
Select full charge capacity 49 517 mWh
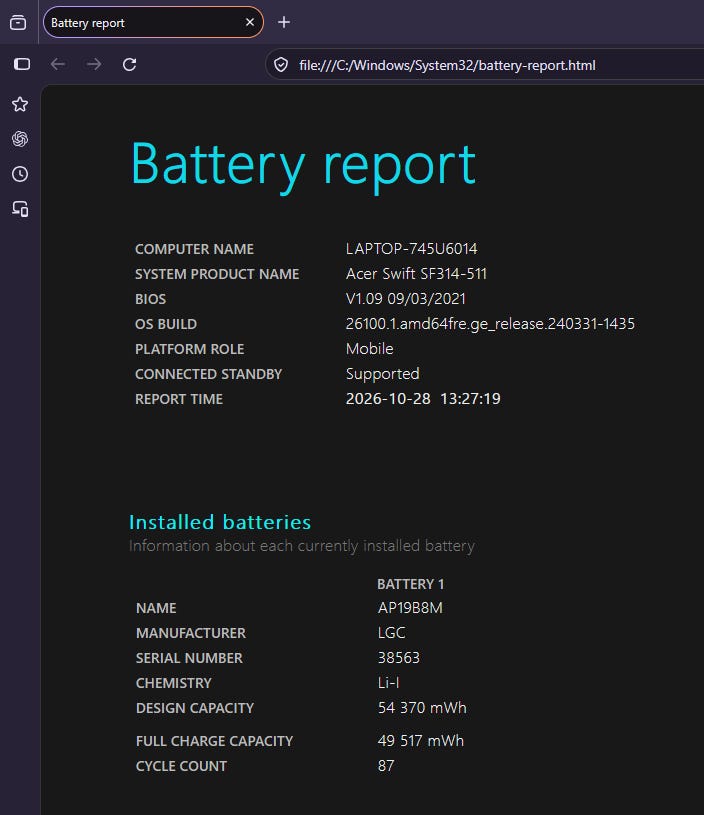[x=421, y=741]
